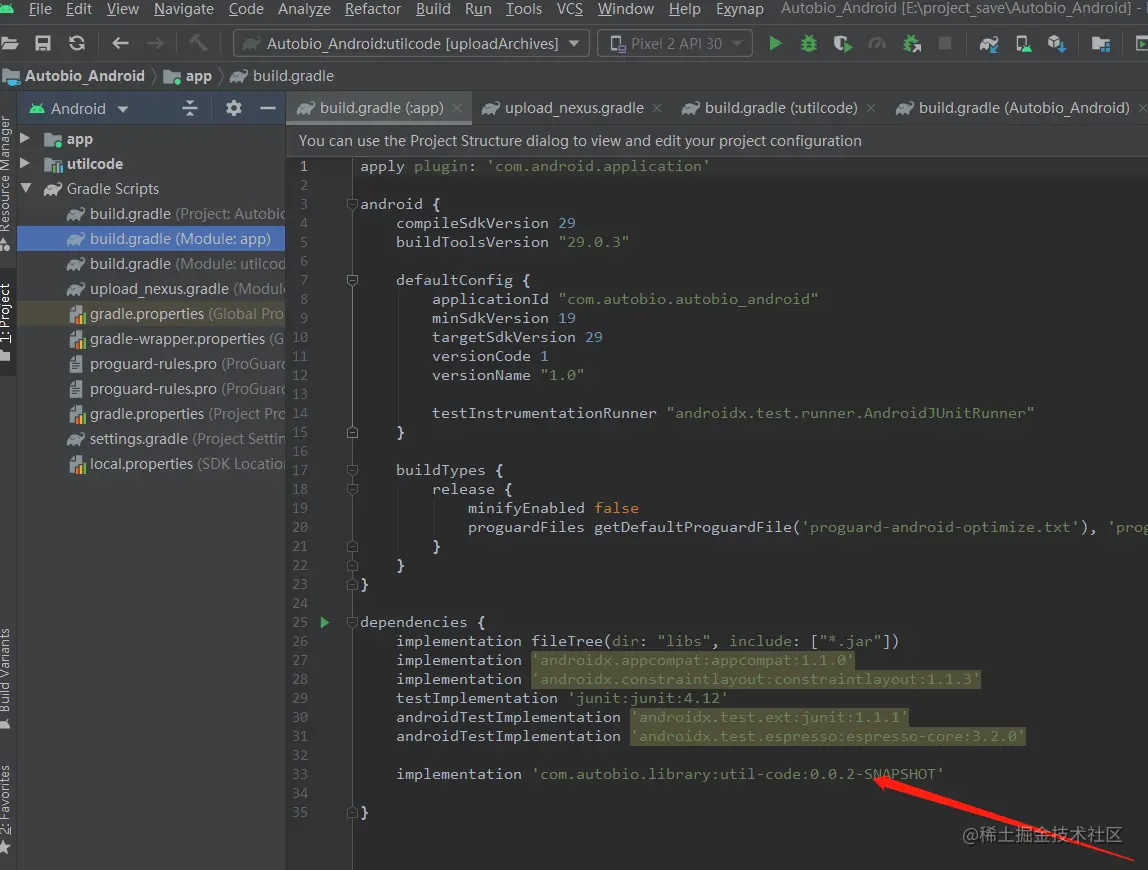This screenshot has width=1148, height=870.
Task: Click Sync Project with Gradle Files icon
Action: (989, 44)
